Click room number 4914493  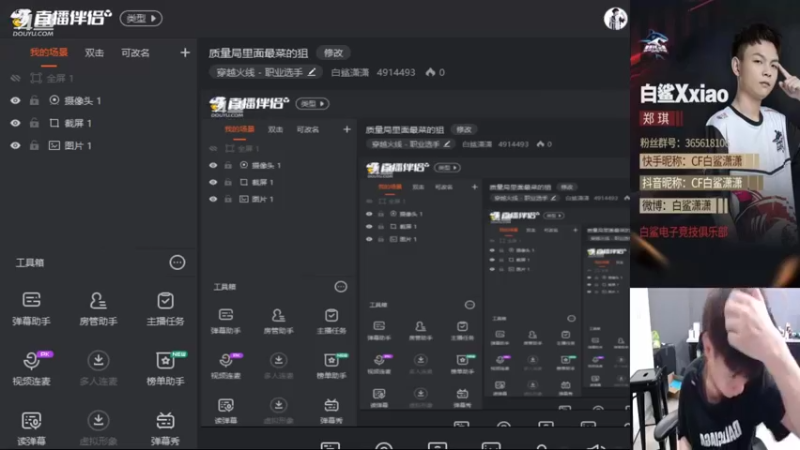coord(396,72)
